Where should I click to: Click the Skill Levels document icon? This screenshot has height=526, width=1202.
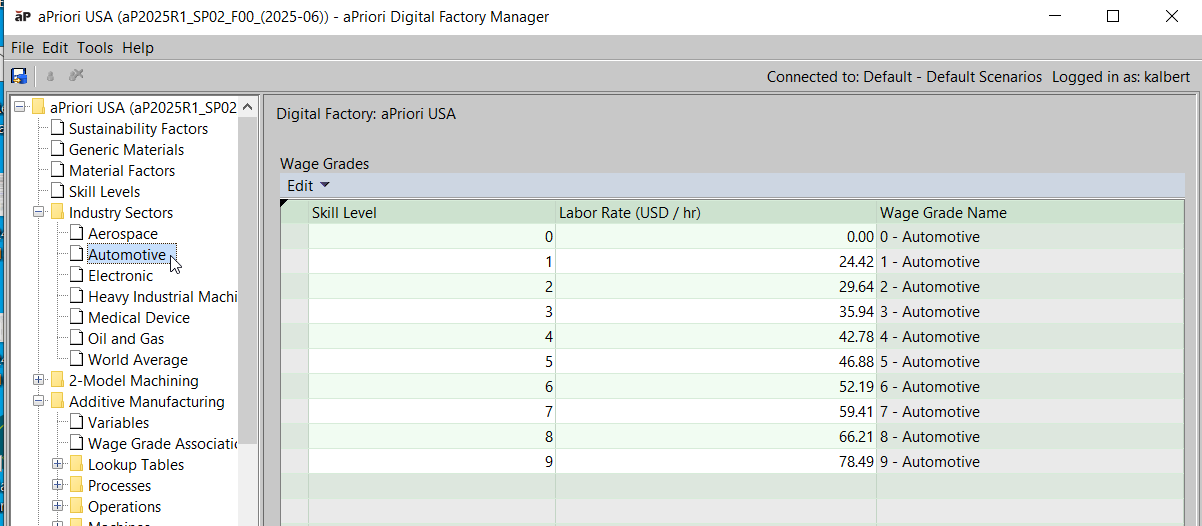pyautogui.click(x=57, y=191)
